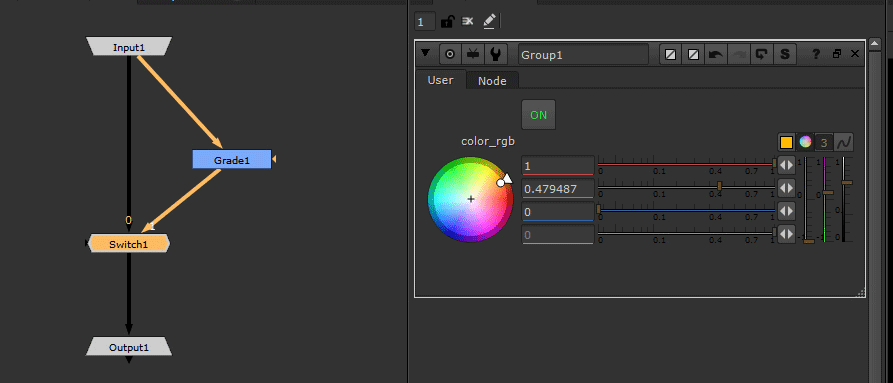
Task: Toggle the properties bin lock icon
Action: click(448, 22)
